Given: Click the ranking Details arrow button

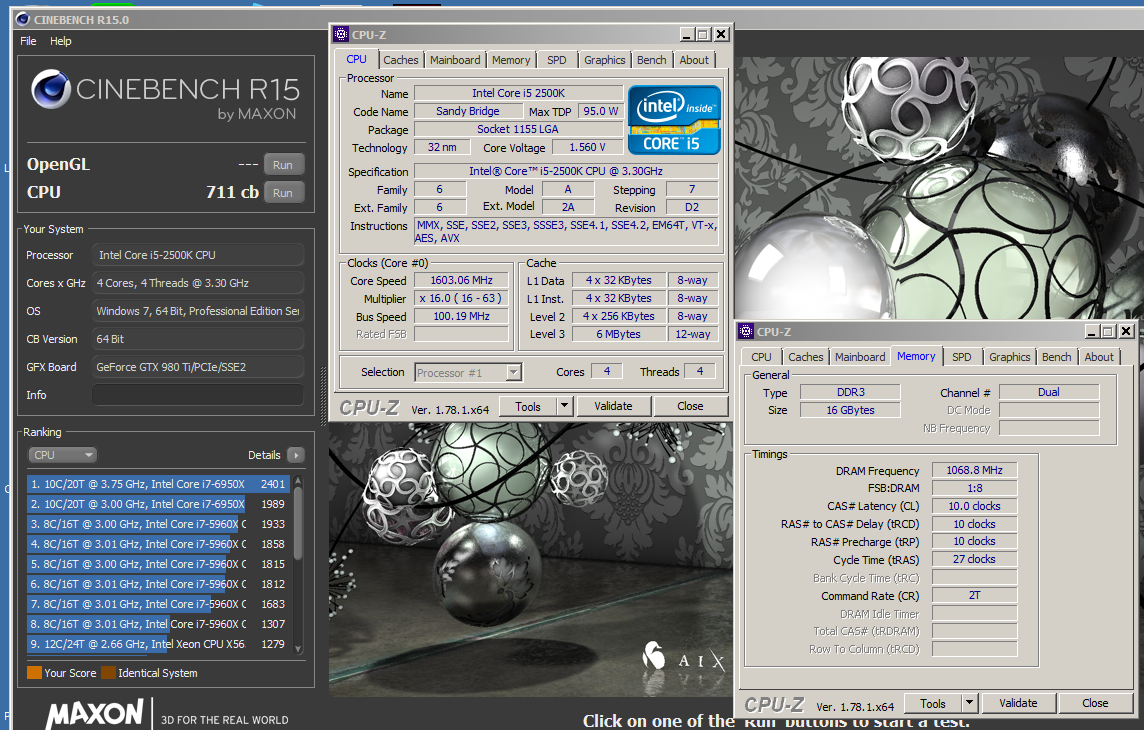Looking at the screenshot, I should tap(295, 455).
